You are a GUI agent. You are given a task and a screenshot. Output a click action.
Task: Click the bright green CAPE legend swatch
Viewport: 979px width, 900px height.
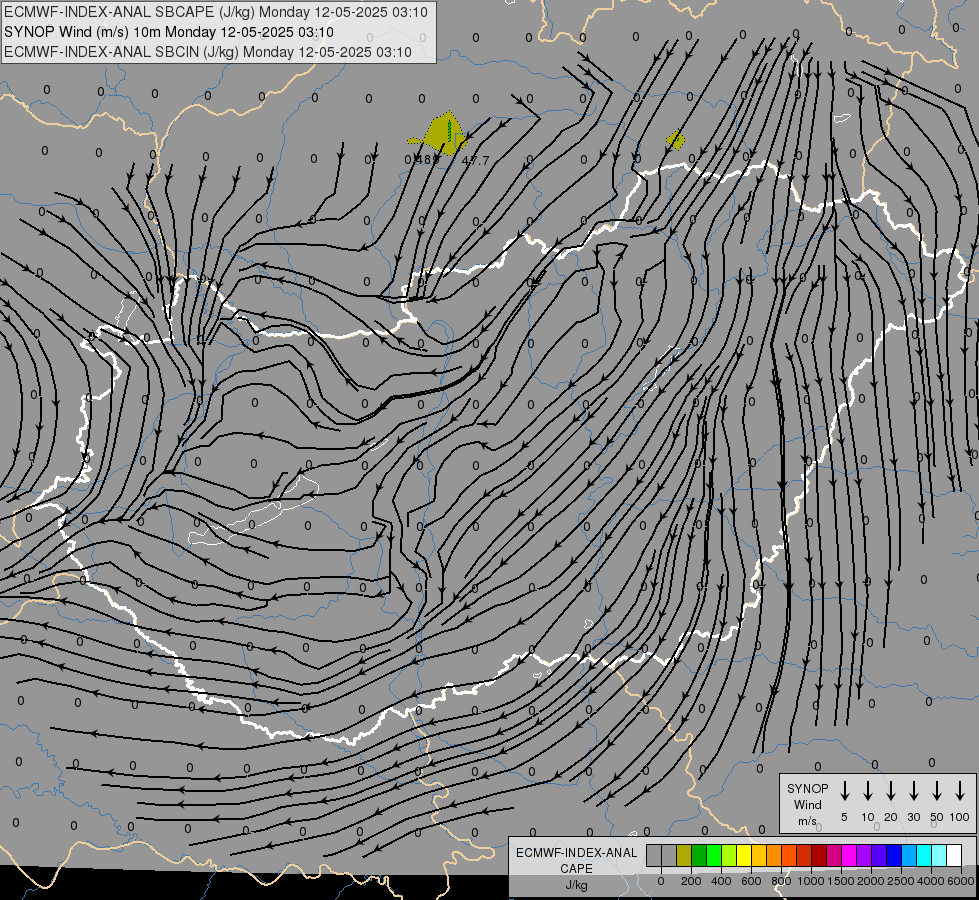pos(714,856)
